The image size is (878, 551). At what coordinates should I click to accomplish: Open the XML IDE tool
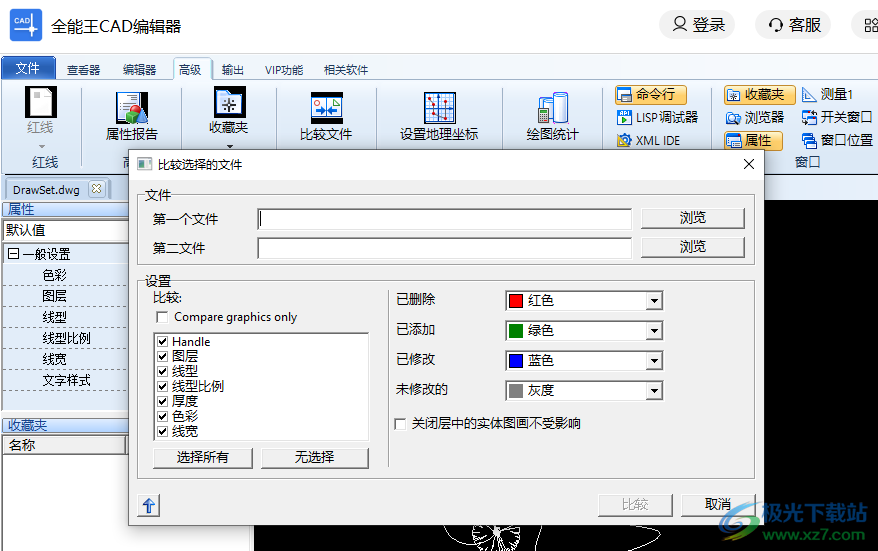point(648,141)
